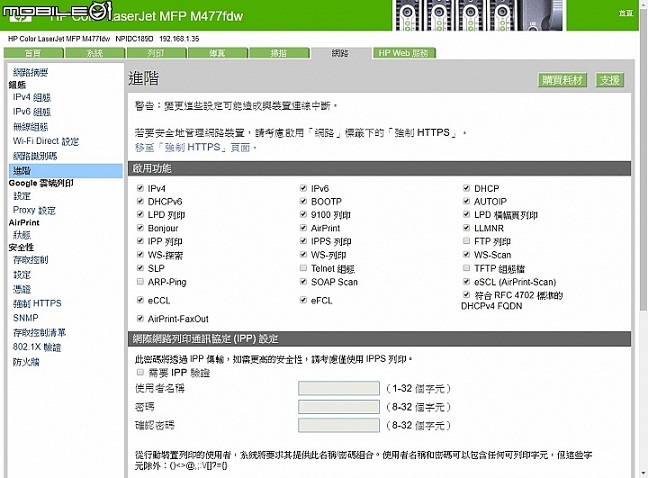The width and height of the screenshot is (648, 478).
Task: Toggle the AirPrint-FaxOut checkbox
Action: 140,319
